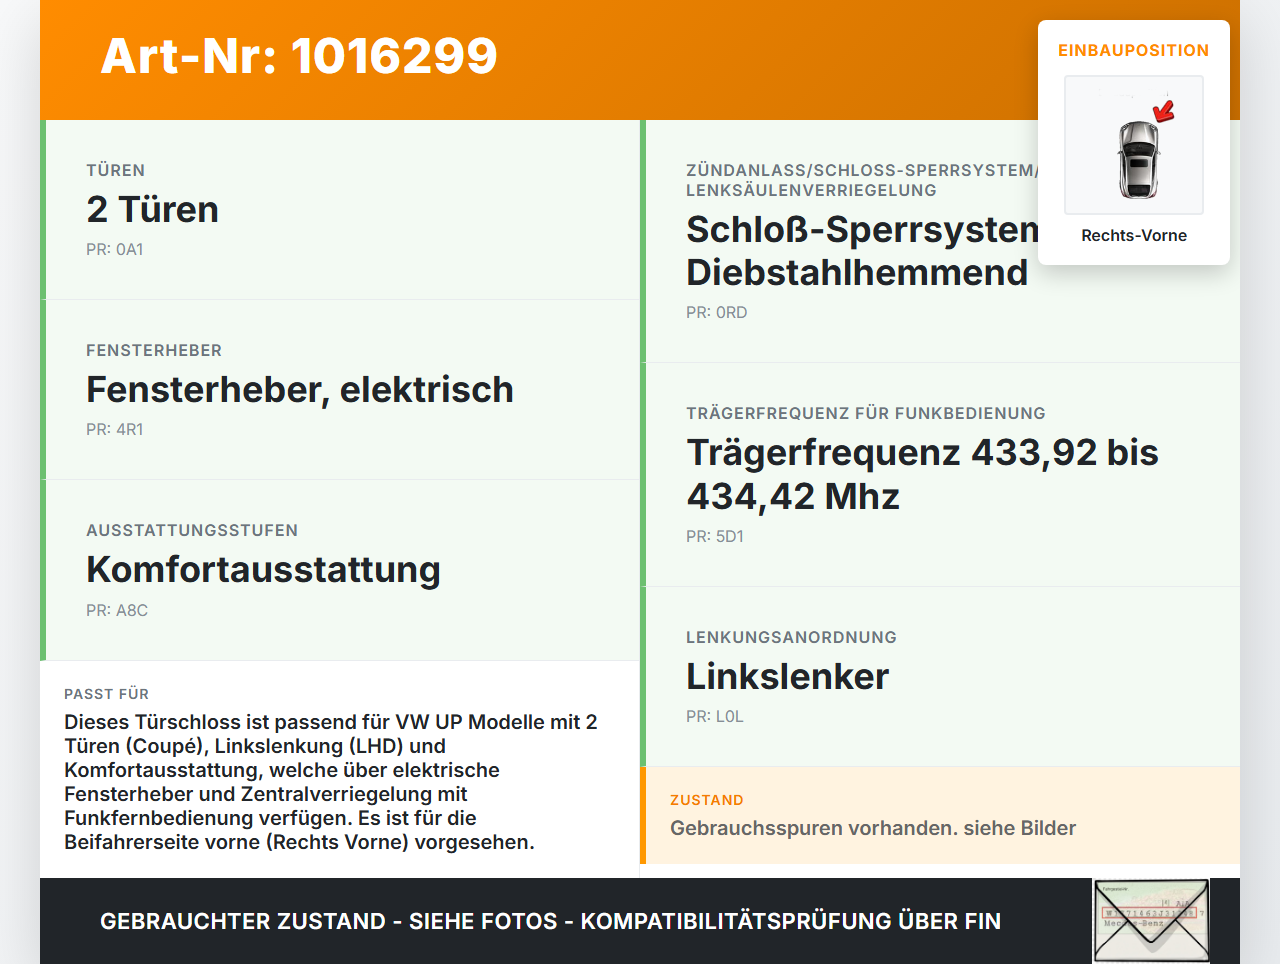Image resolution: width=1280 pixels, height=964 pixels.
Task: Expand the Passt für description section
Action: (x=340, y=770)
